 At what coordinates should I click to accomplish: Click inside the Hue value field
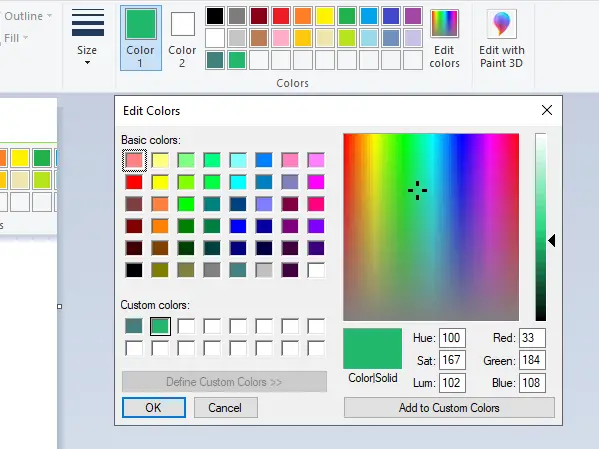point(452,338)
